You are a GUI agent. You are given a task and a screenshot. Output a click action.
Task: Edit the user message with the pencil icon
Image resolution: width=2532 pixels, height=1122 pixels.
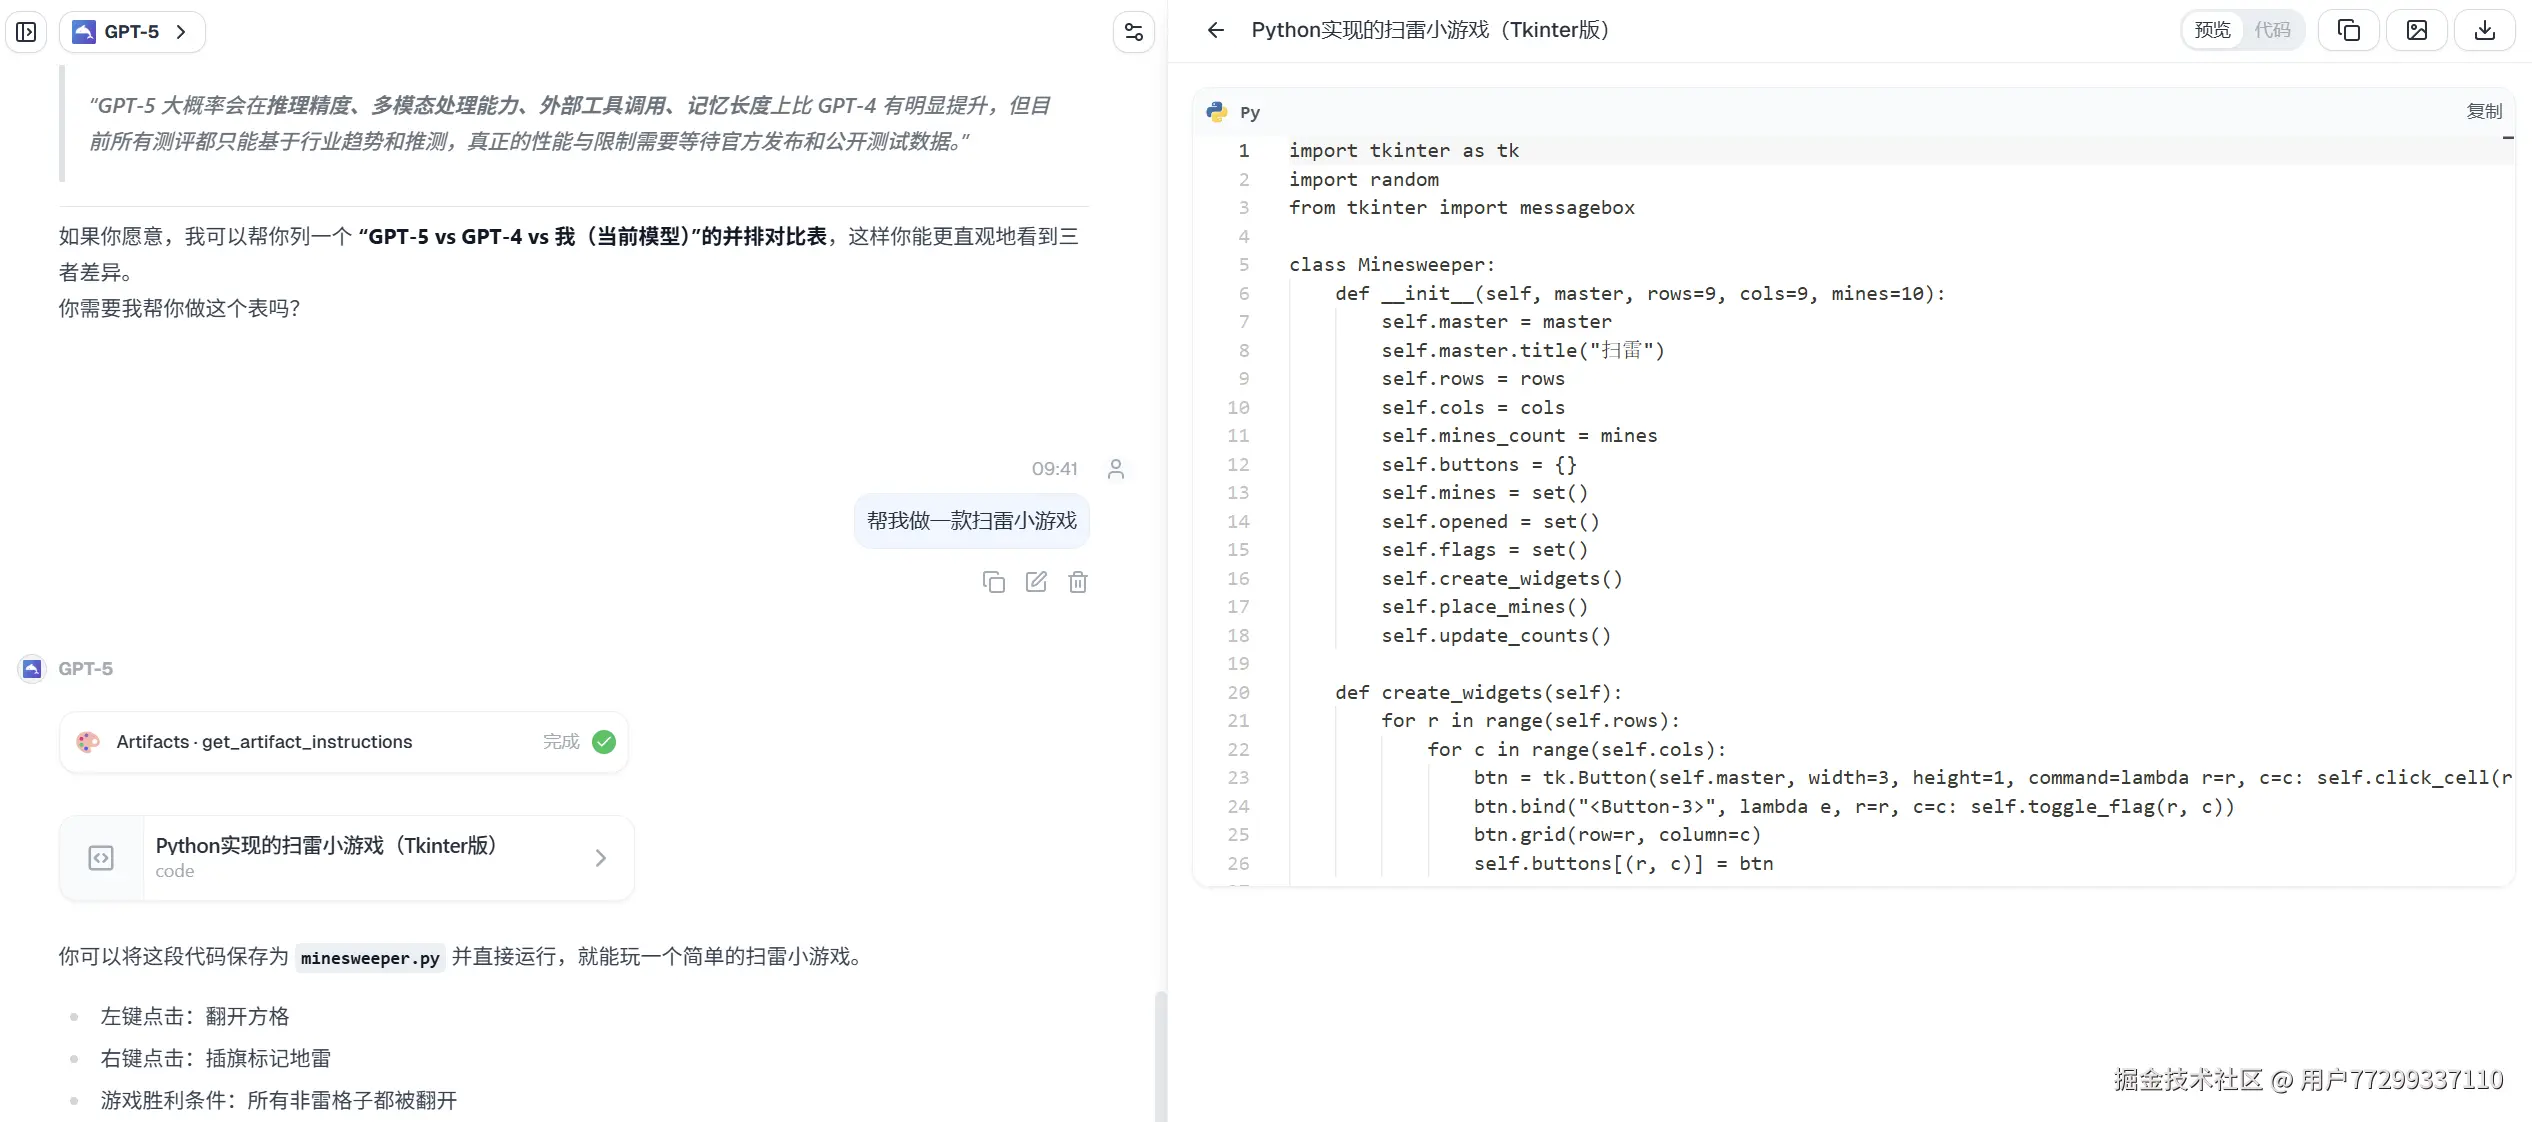pyautogui.click(x=1036, y=581)
